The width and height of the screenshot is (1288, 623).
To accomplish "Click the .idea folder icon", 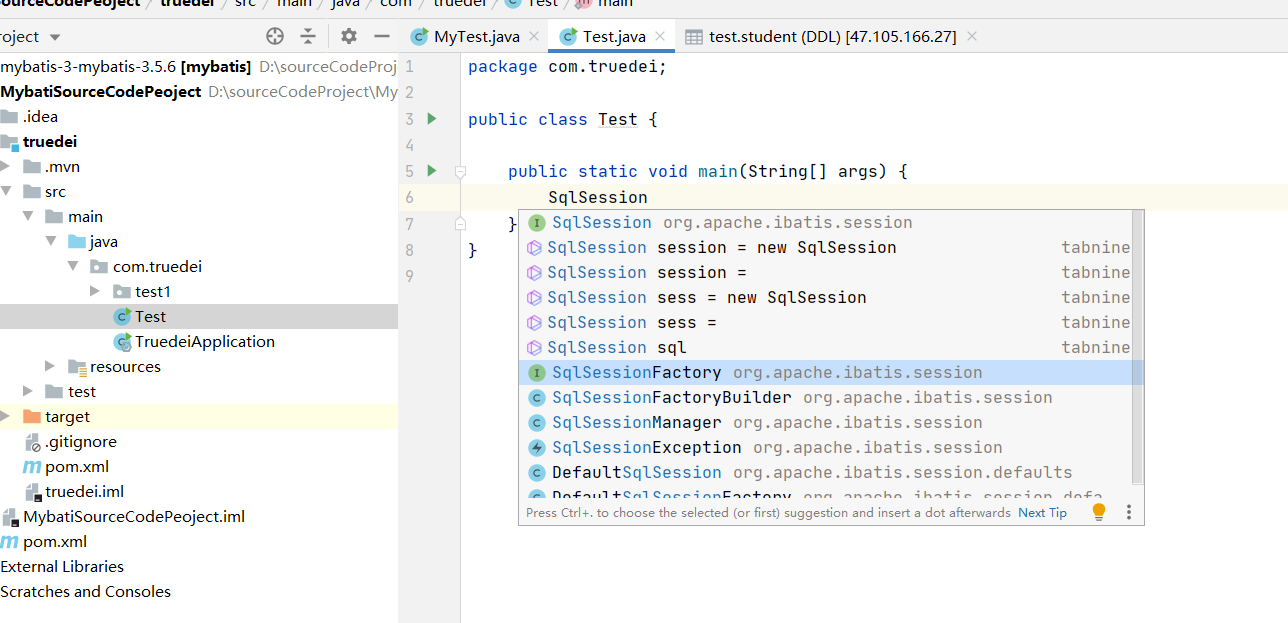I will [10, 117].
